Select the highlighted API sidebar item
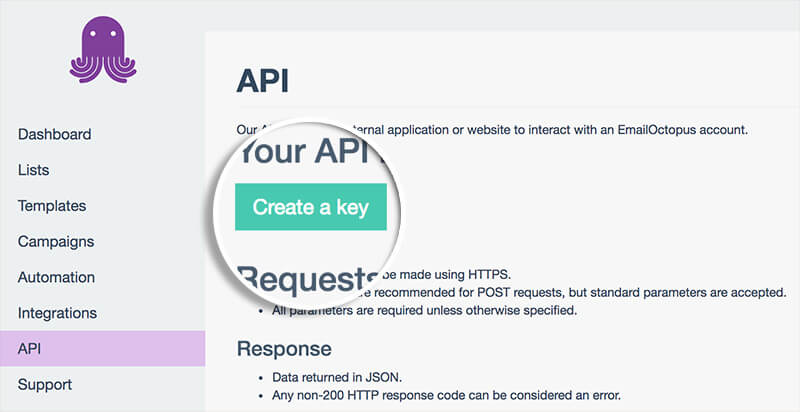800x412 pixels. tap(103, 348)
